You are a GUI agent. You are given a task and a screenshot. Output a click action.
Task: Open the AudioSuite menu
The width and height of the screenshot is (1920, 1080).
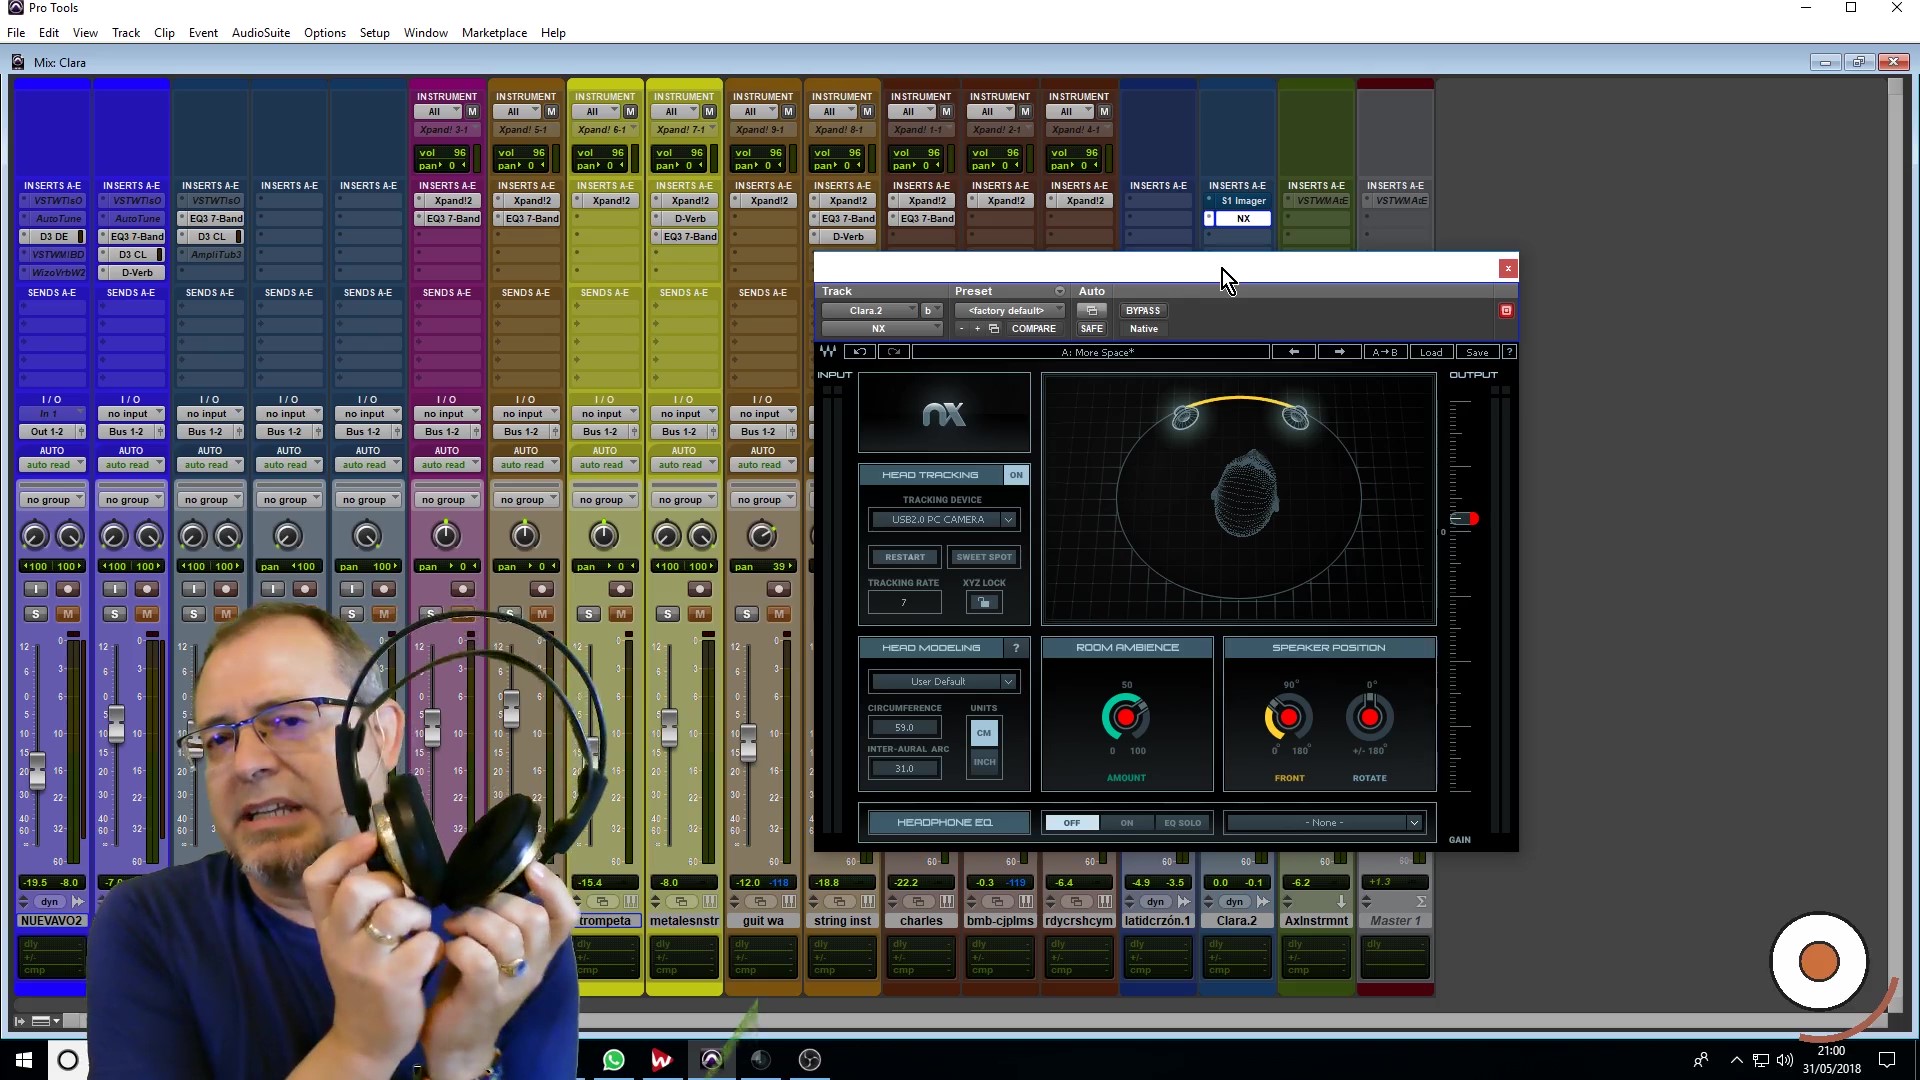tap(260, 33)
